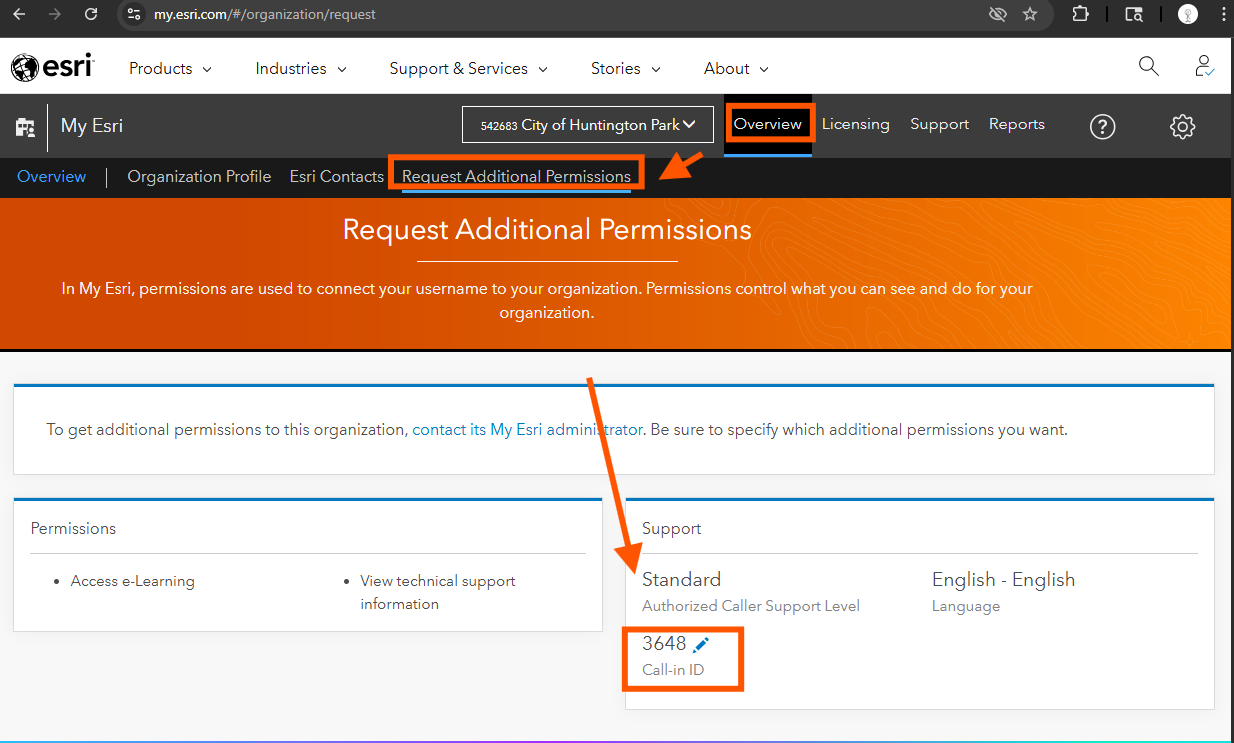The height and width of the screenshot is (743, 1234).
Task: Expand the Support & Services menu
Action: (x=469, y=68)
